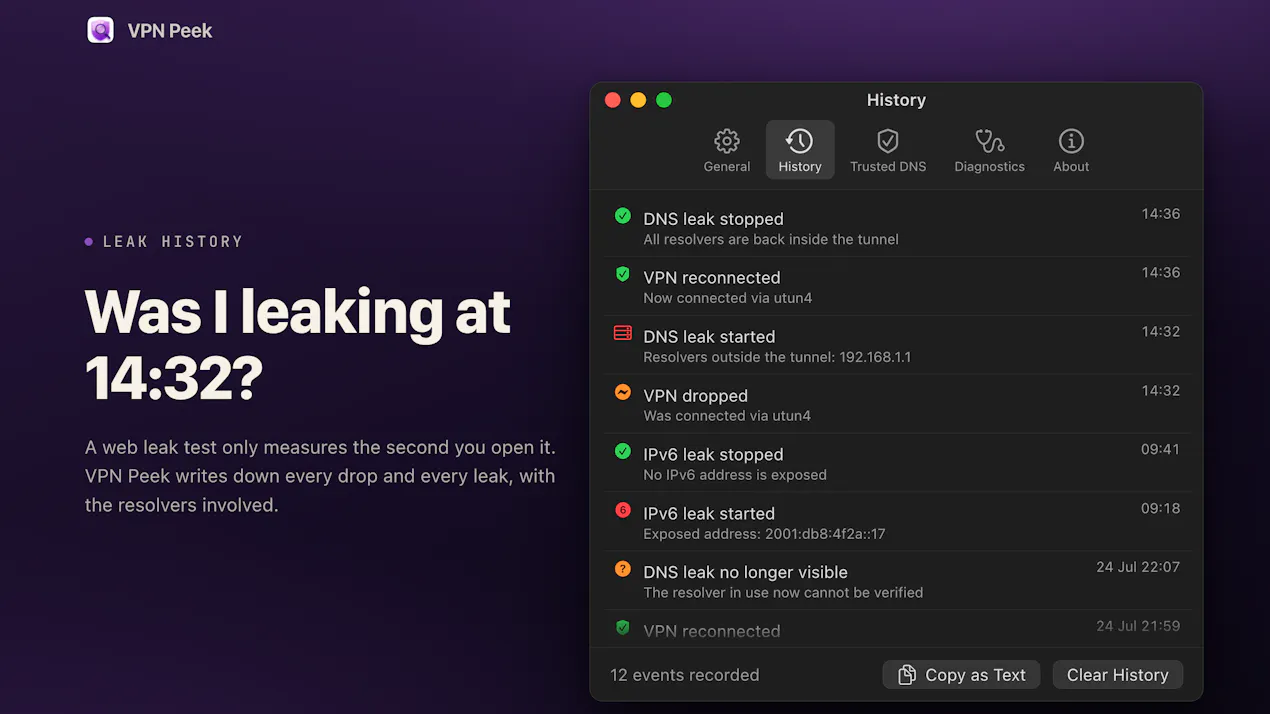Click the 14:32 timestamp of VPN dropped
Screen dimensions: 1270x714
click(1161, 391)
